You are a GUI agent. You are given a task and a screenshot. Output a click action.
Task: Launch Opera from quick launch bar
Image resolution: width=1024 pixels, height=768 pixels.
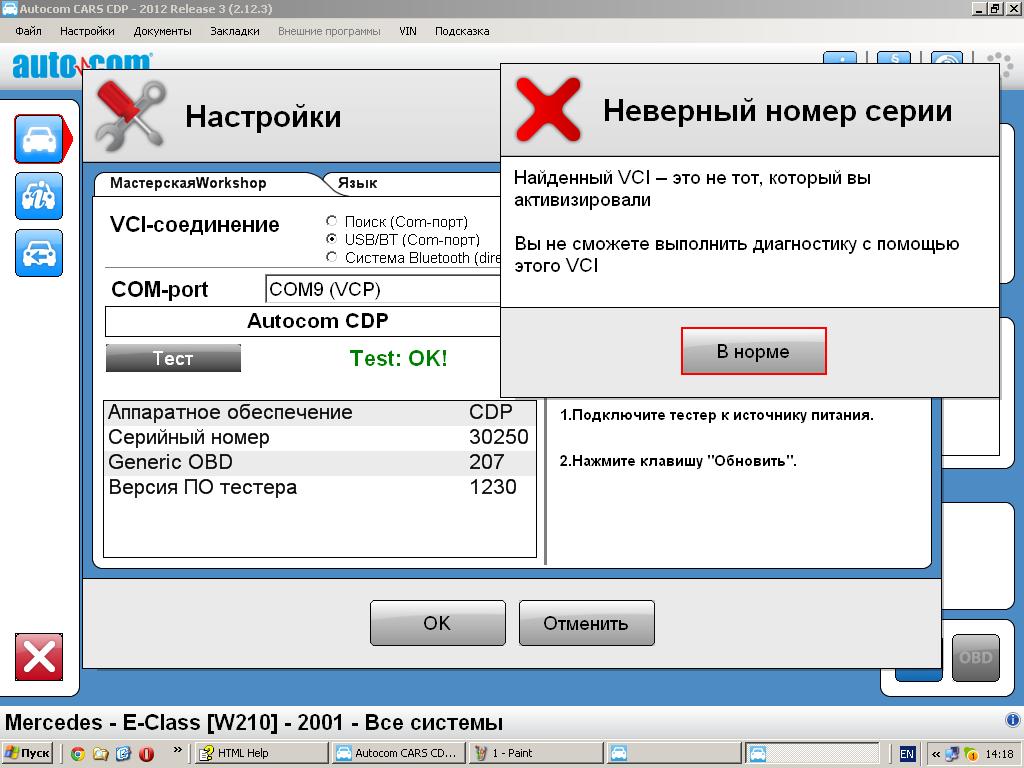[x=147, y=754]
